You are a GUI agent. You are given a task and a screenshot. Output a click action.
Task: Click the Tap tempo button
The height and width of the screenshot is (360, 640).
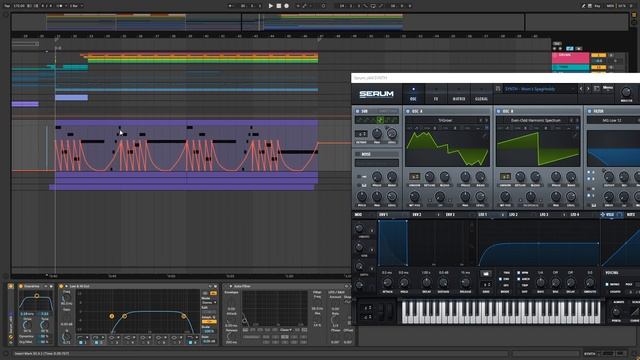(7, 6)
